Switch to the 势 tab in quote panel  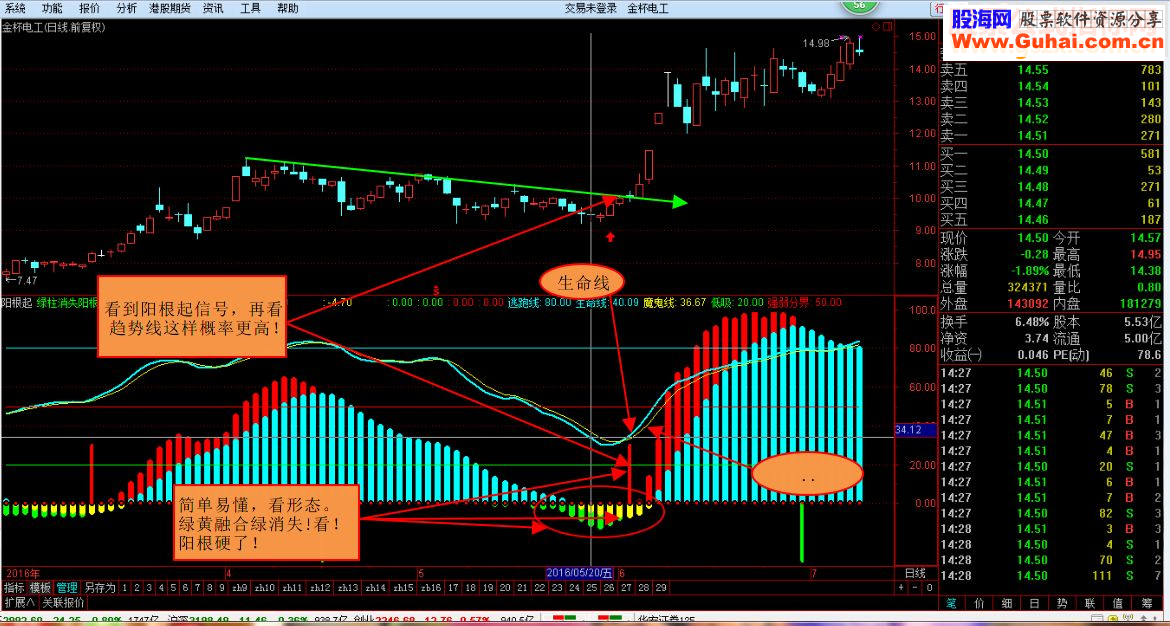coord(1061,603)
